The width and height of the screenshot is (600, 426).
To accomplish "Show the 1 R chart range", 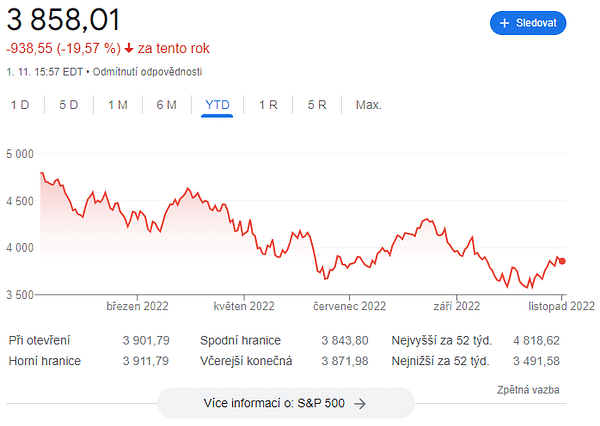I will tap(268, 105).
